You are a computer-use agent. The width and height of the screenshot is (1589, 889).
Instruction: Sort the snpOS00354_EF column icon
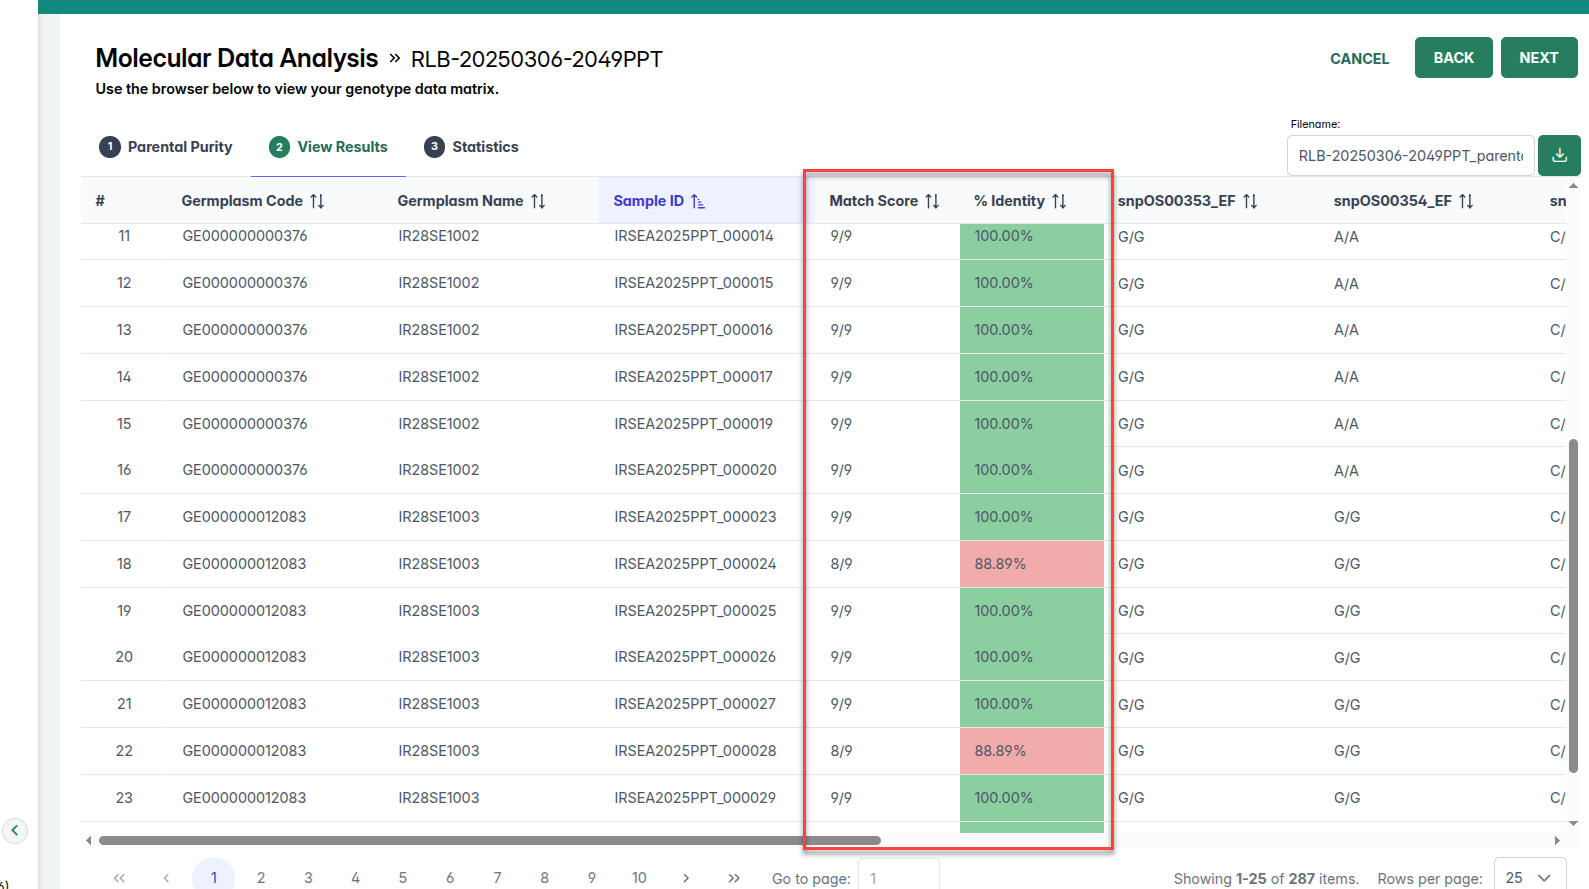[x=1466, y=201]
